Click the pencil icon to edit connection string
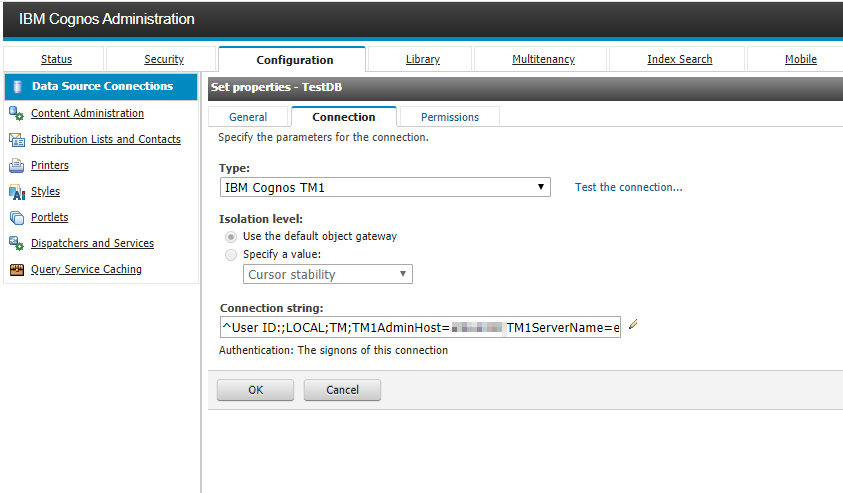Image resolution: width=843 pixels, height=493 pixels. pos(633,324)
